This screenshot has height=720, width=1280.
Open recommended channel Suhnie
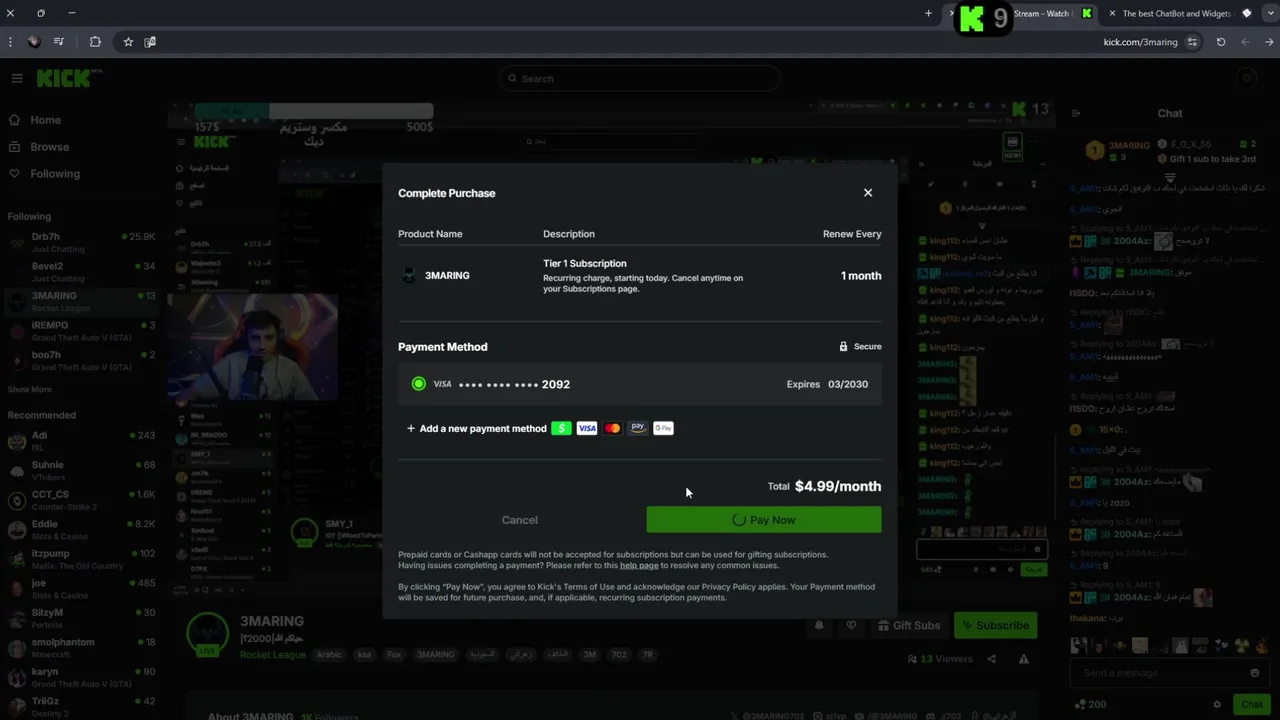[x=80, y=470]
